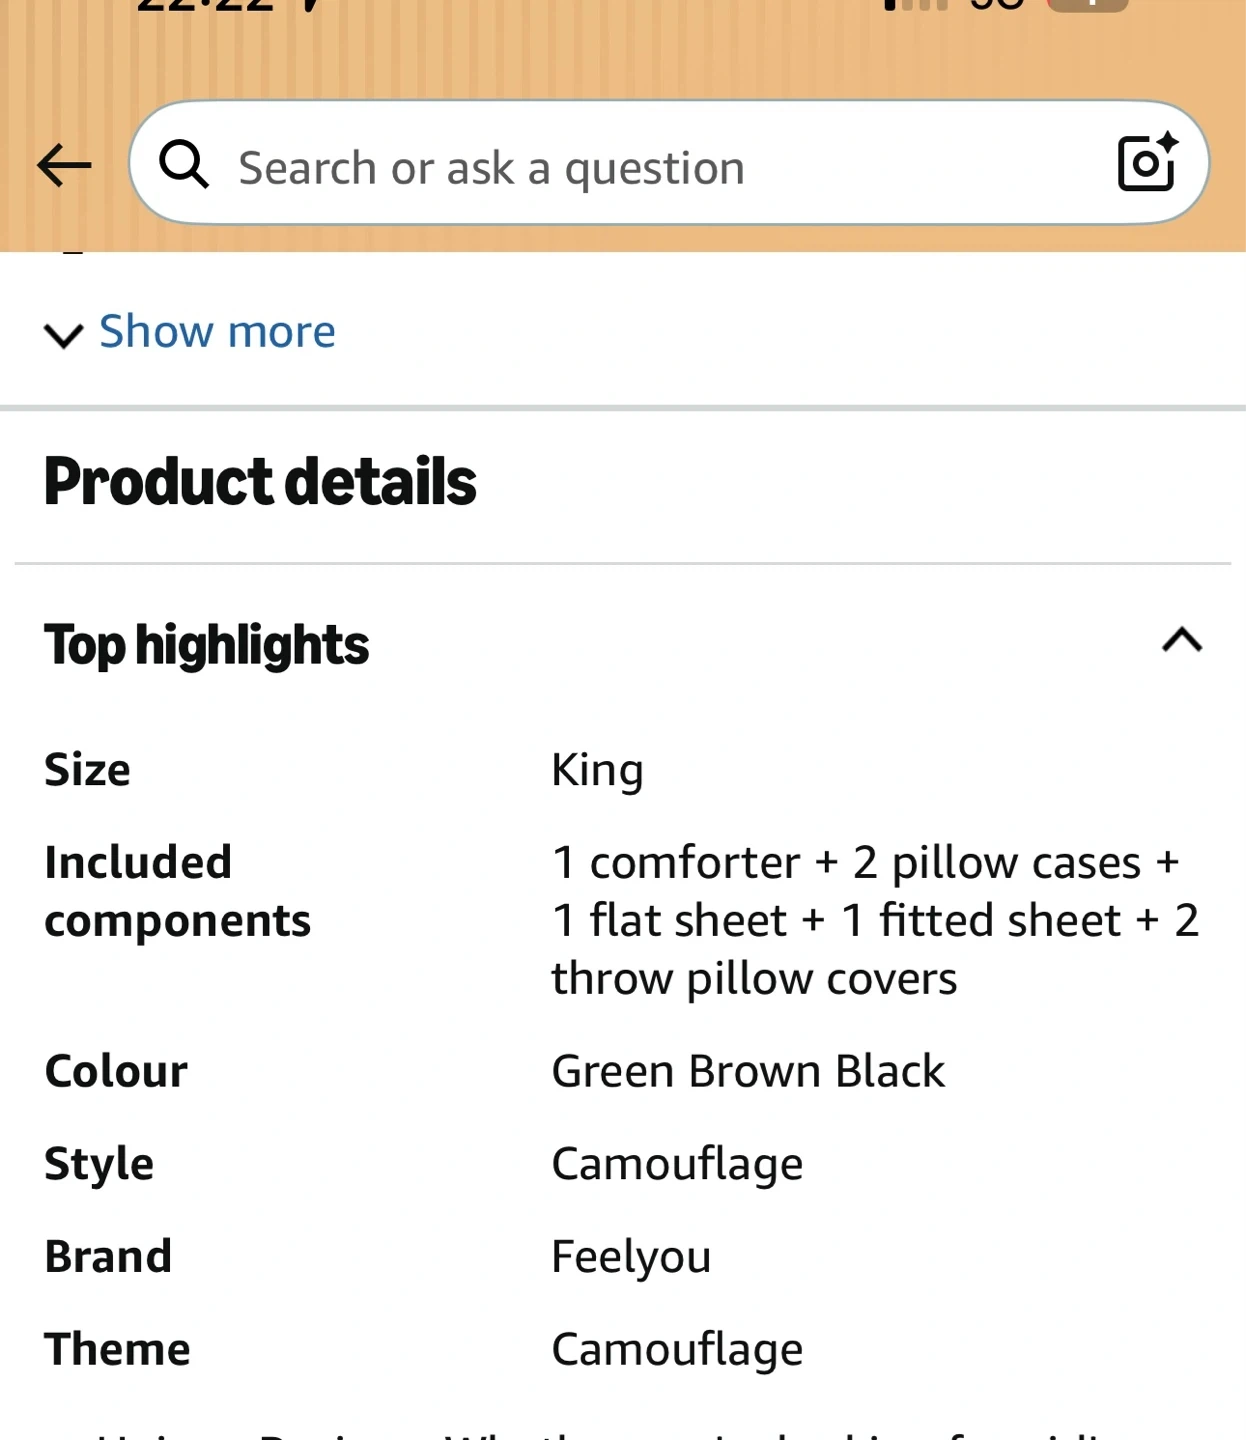Viewport: 1246px width, 1440px height.
Task: Select the Brand label
Action: pyautogui.click(x=108, y=1256)
